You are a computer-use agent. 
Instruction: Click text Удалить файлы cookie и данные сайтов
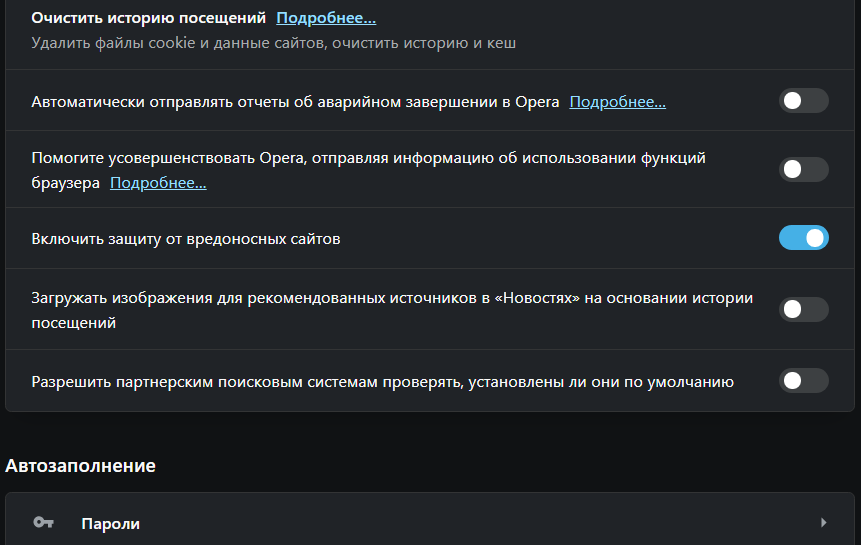pos(178,43)
